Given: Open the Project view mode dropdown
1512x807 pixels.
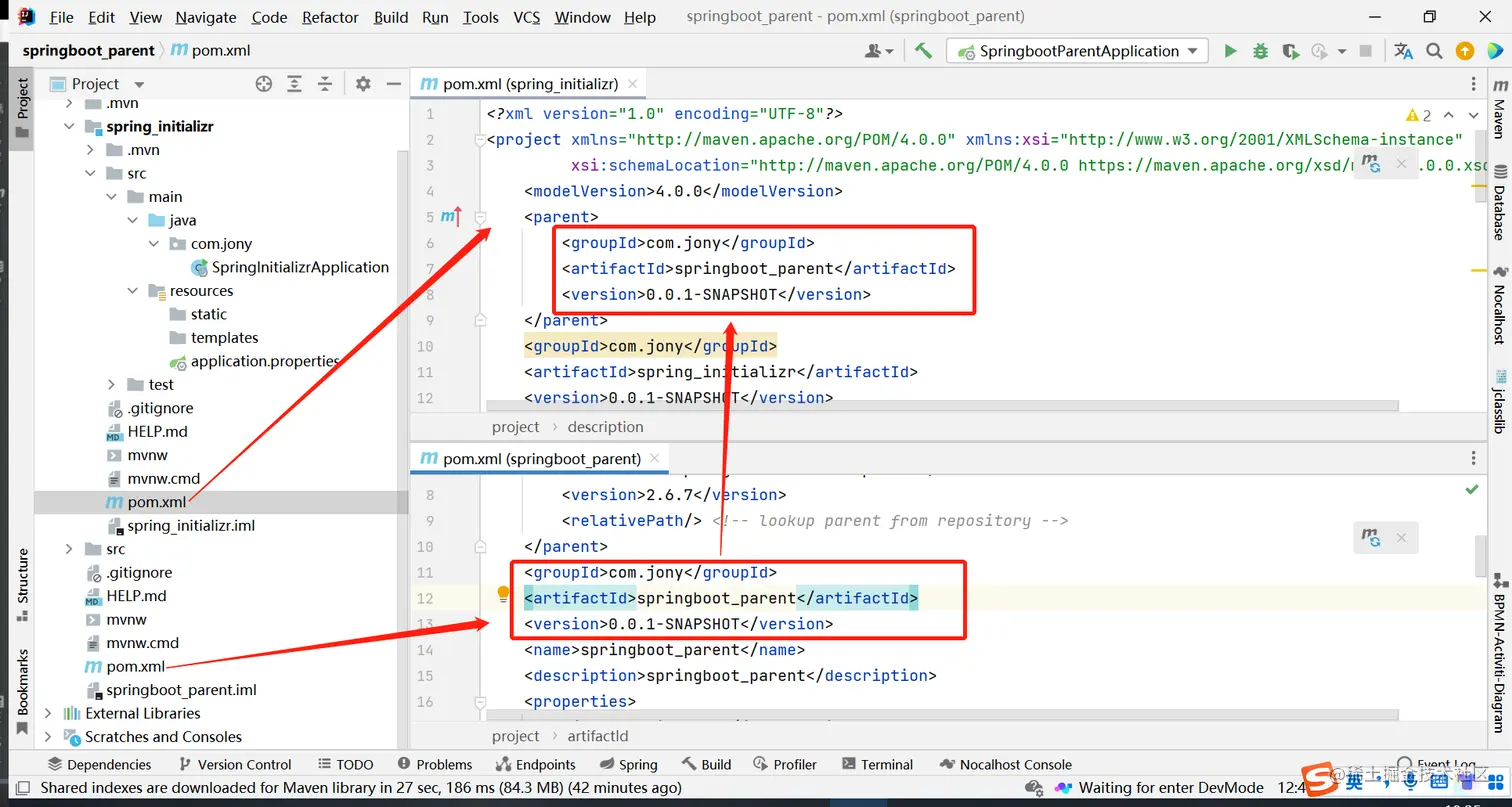Looking at the screenshot, I should (139, 85).
